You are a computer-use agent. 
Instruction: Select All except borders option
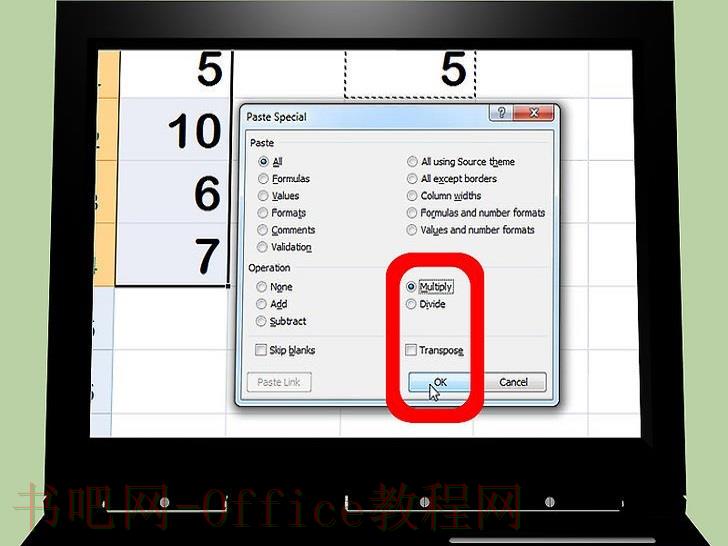pos(412,179)
